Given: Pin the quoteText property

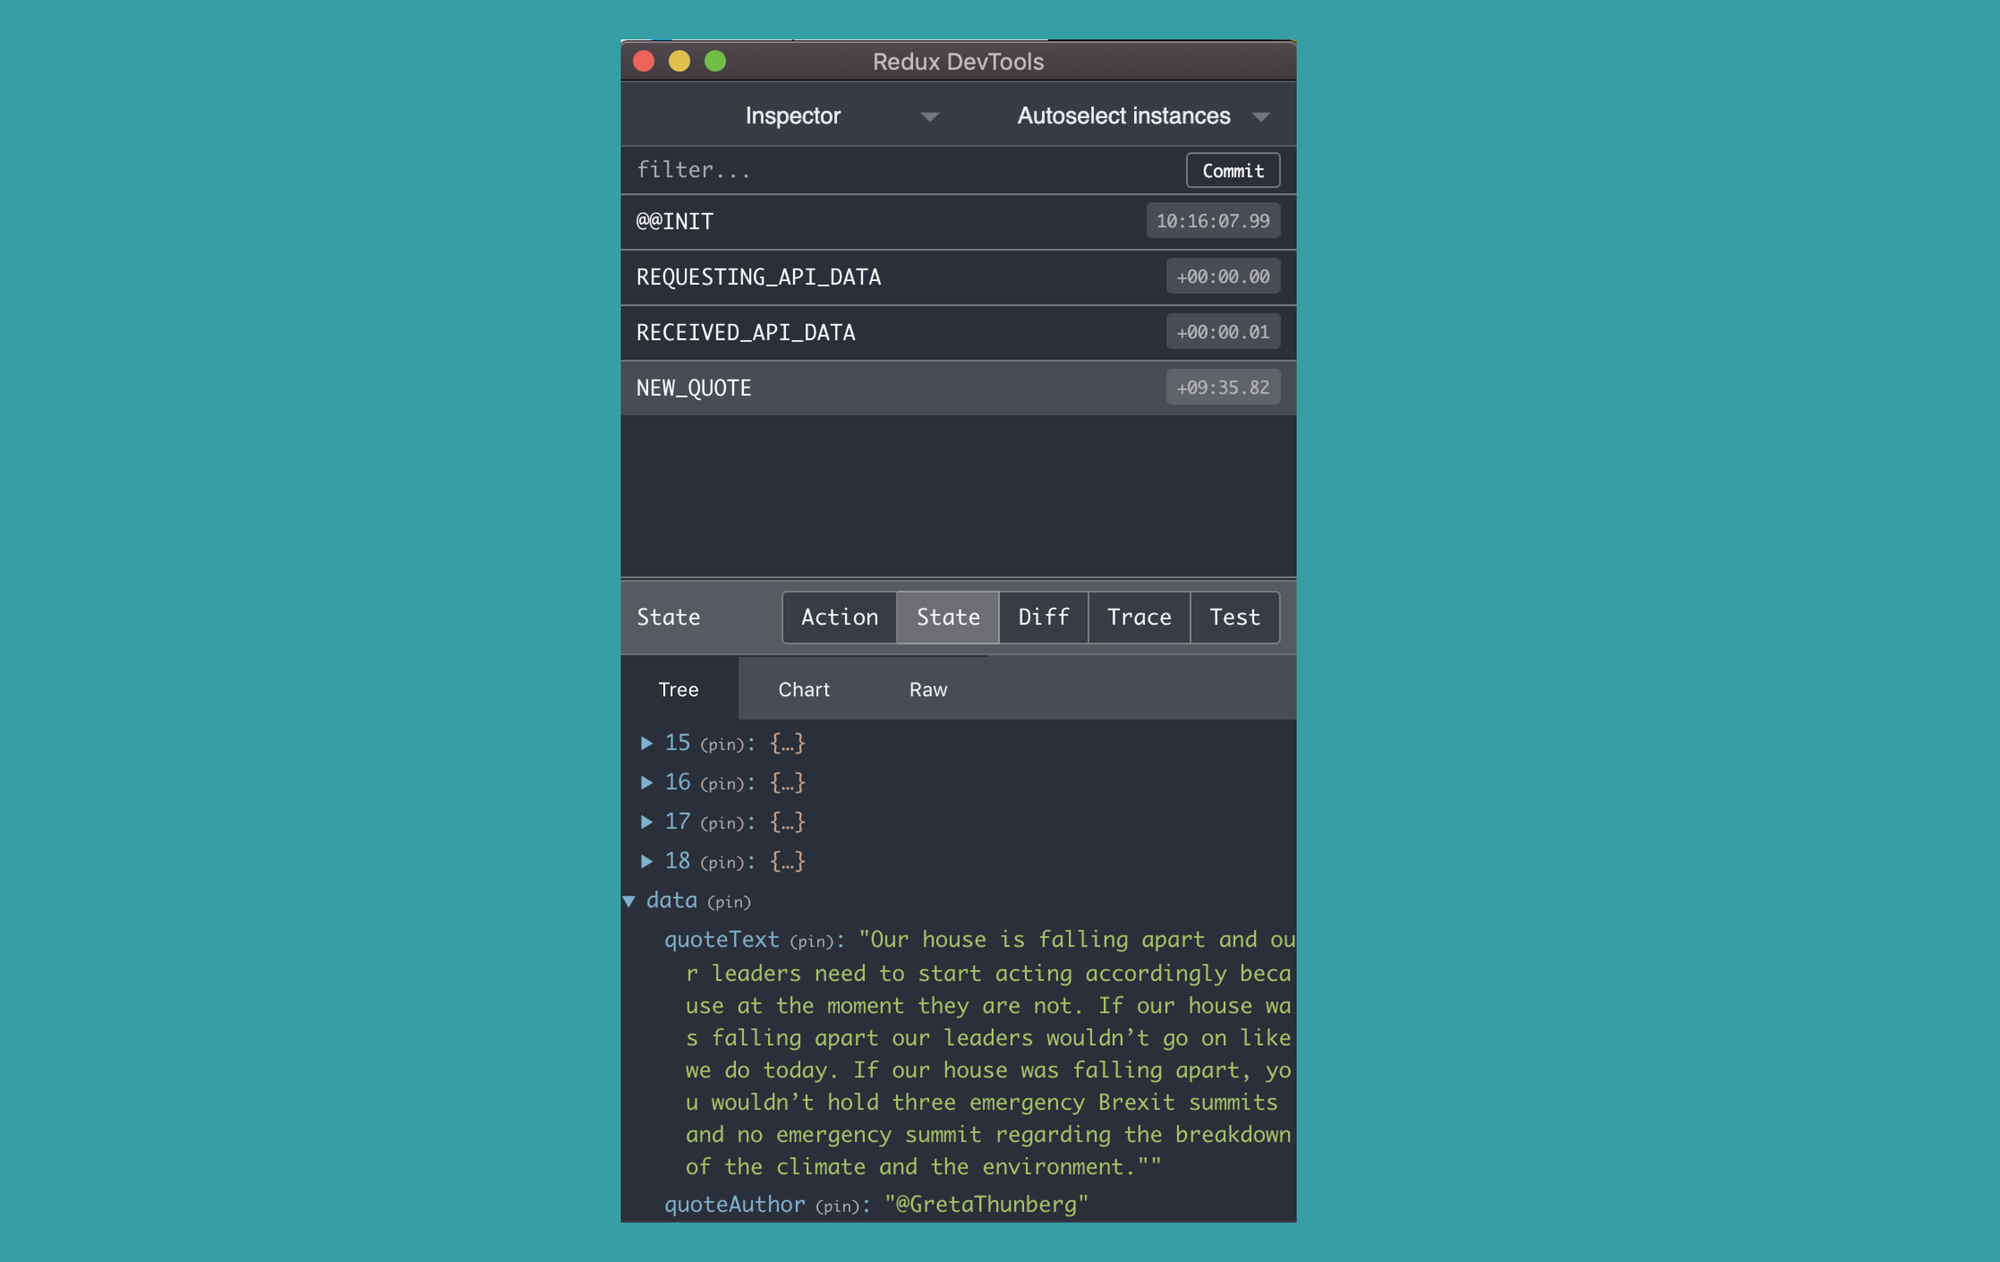Looking at the screenshot, I should pos(811,941).
